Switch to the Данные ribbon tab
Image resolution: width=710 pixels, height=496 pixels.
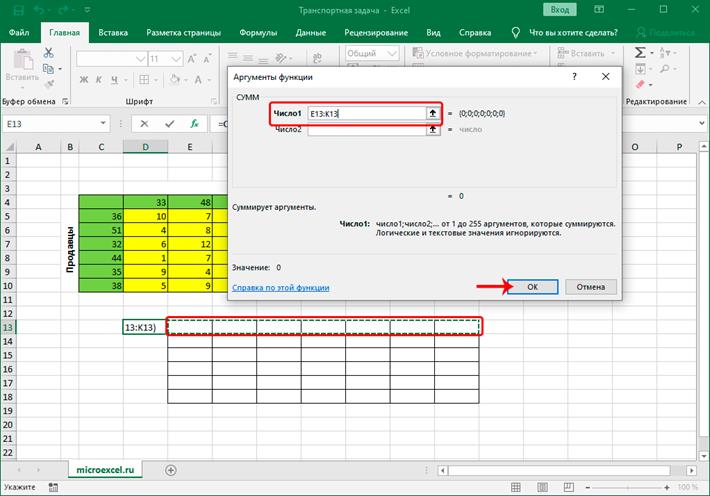click(311, 33)
